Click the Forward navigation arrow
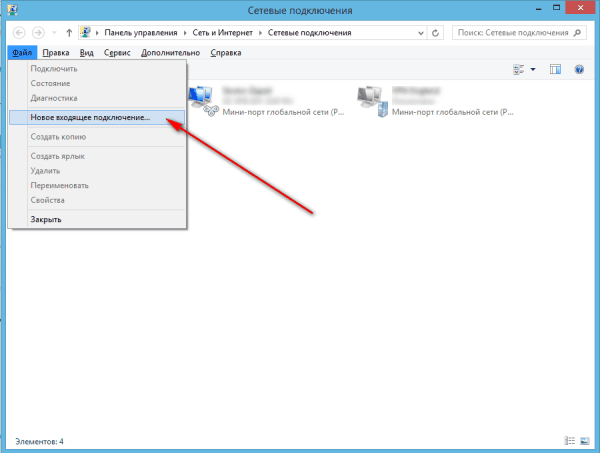The height and width of the screenshot is (453, 600). (x=38, y=33)
